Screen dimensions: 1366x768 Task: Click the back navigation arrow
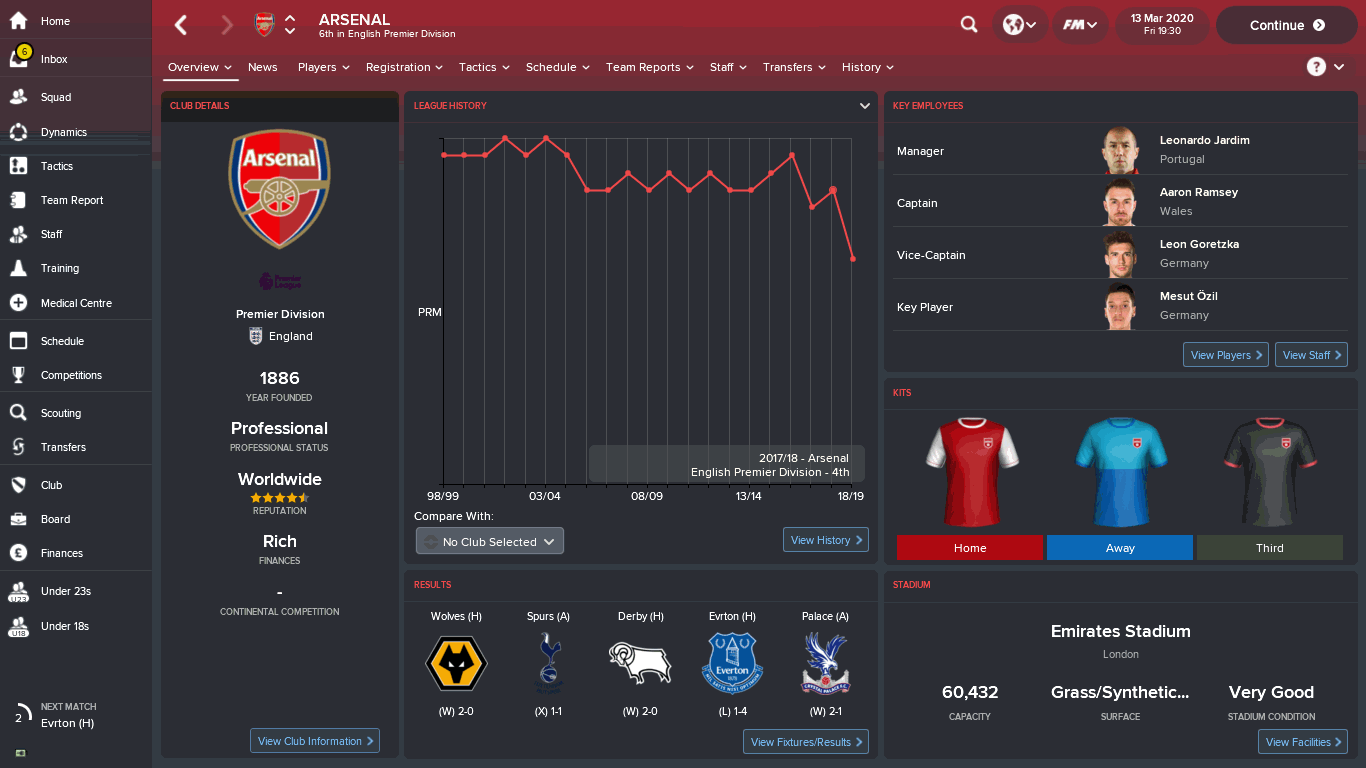[x=181, y=25]
